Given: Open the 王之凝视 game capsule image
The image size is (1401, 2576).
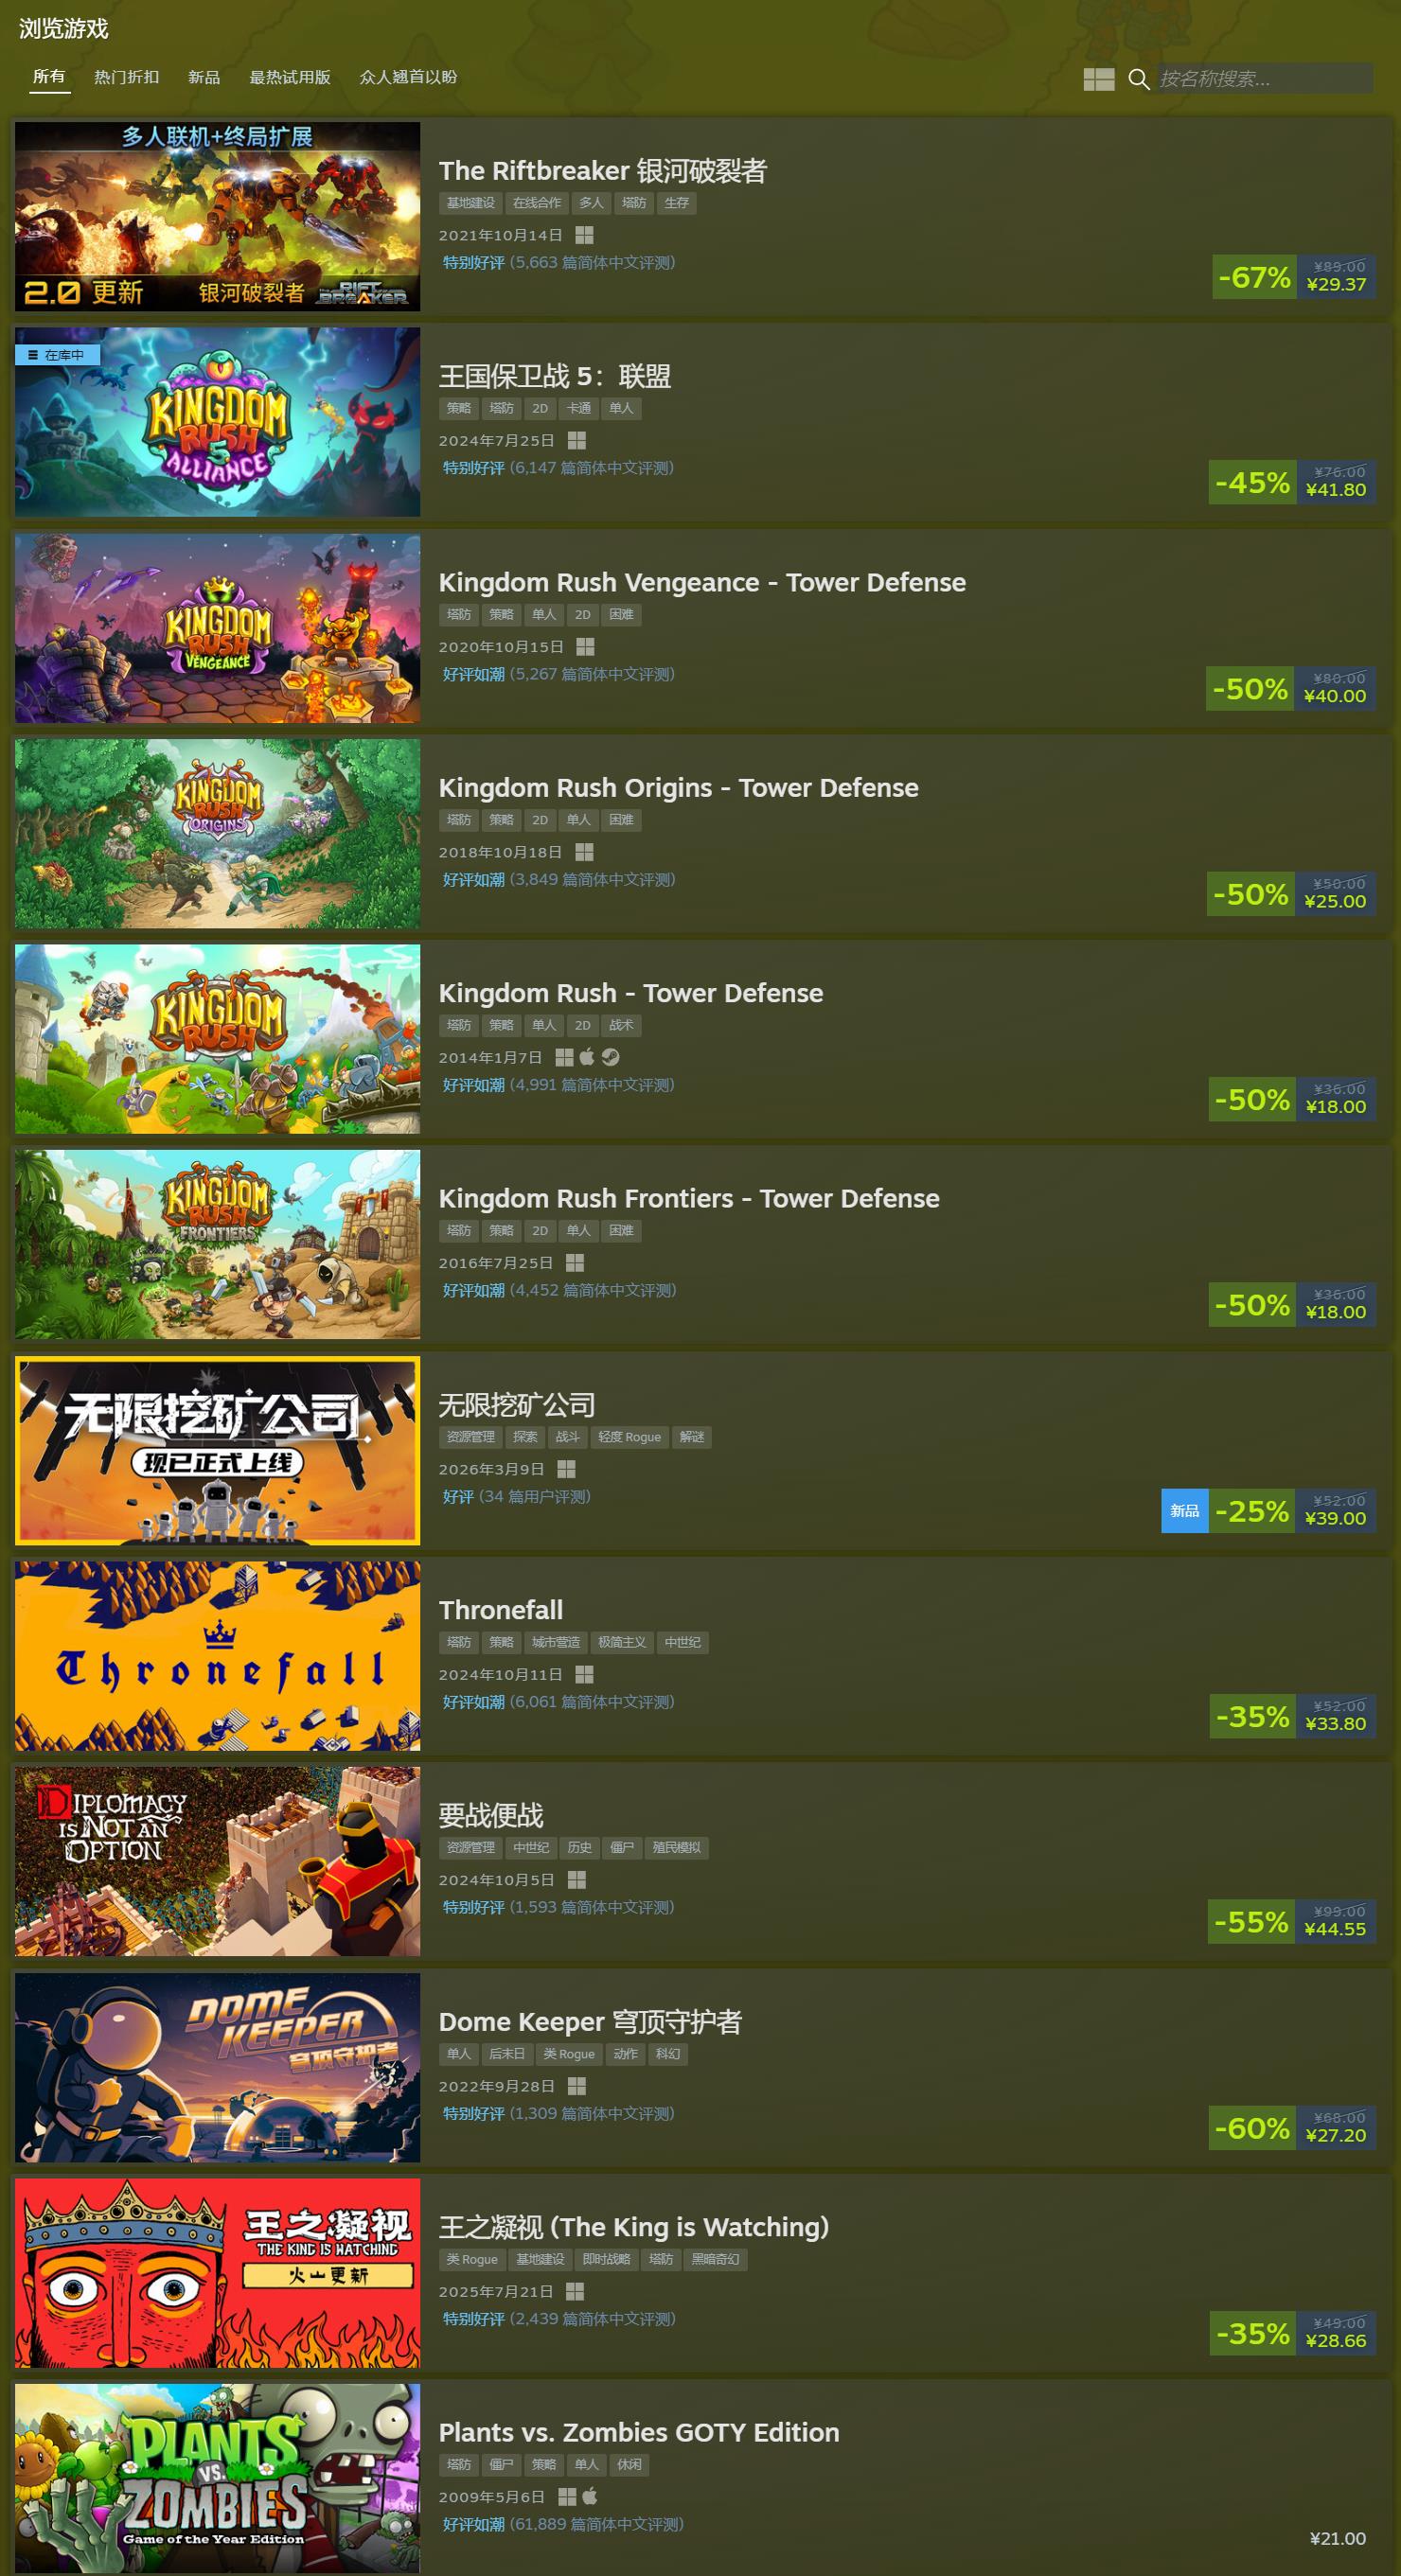Looking at the screenshot, I should tap(217, 2272).
